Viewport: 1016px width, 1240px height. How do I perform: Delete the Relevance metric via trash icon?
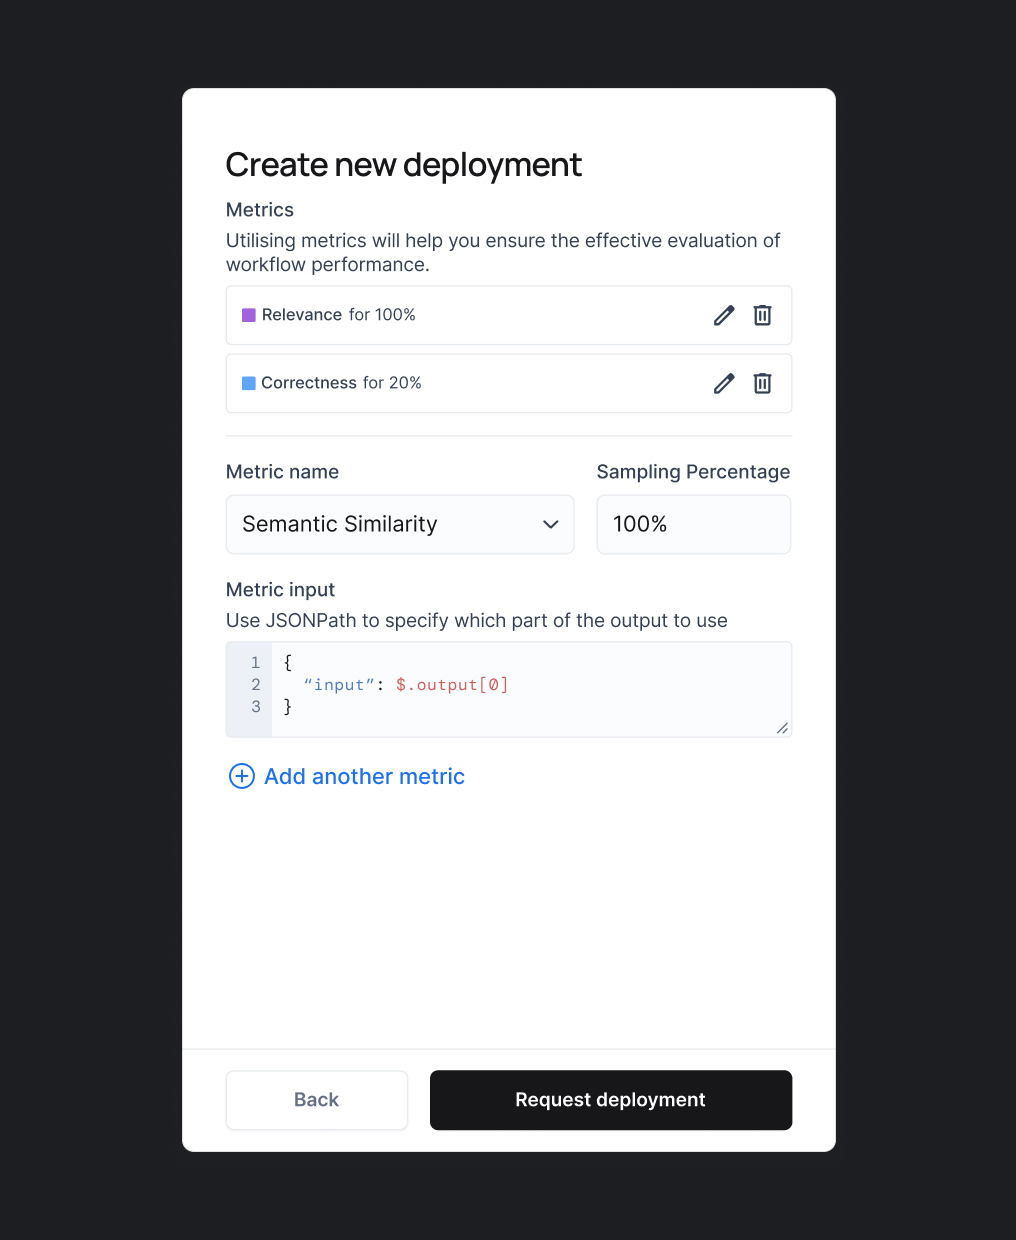762,315
